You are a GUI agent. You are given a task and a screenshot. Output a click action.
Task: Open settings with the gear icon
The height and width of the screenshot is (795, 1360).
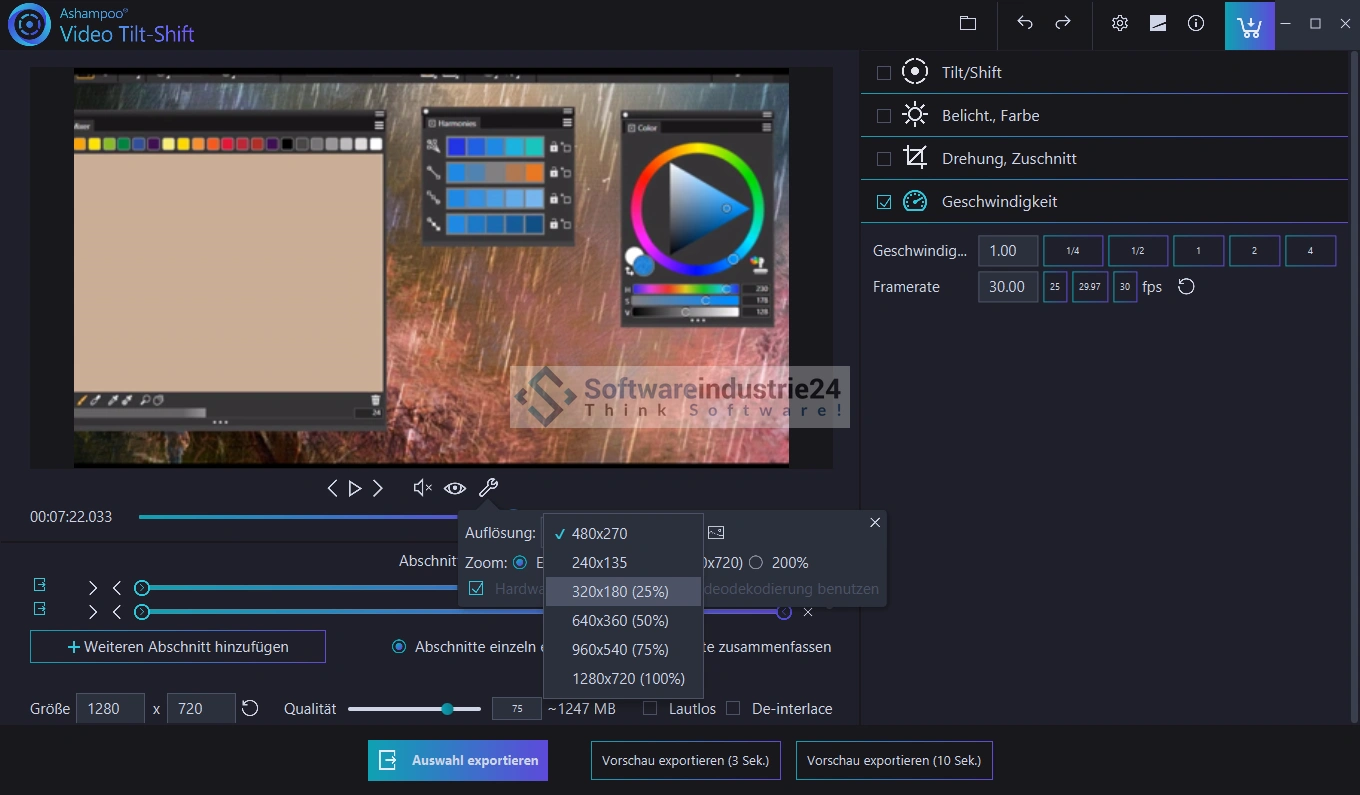coord(1120,23)
